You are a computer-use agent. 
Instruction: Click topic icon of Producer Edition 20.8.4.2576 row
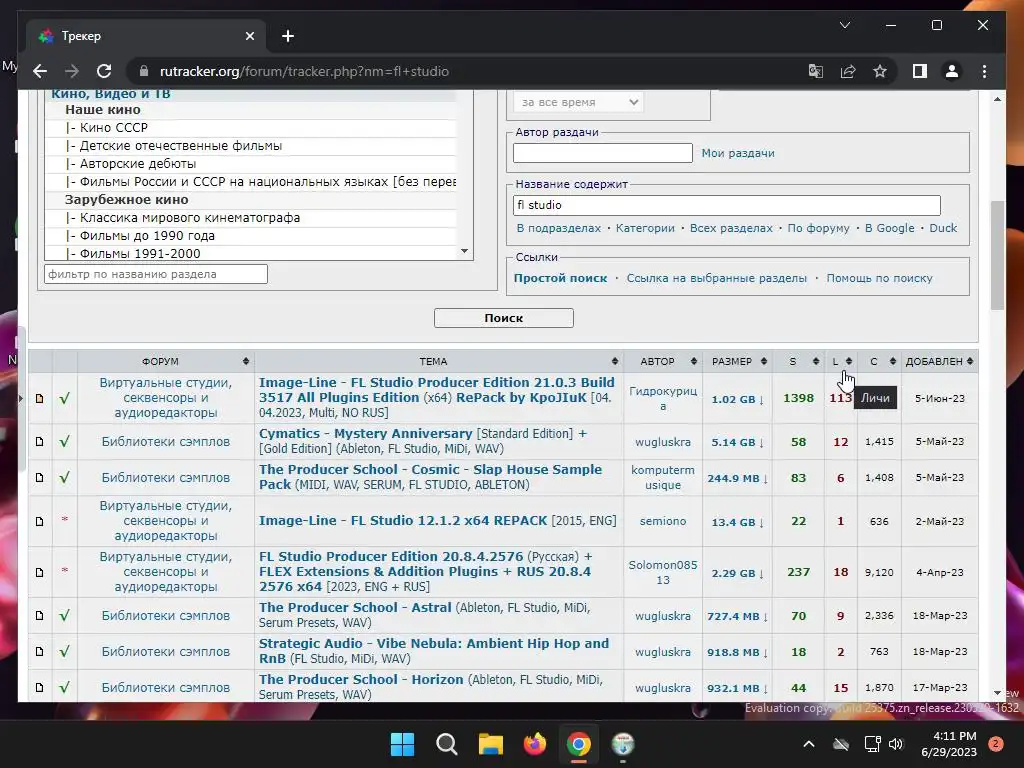pyautogui.click(x=39, y=572)
